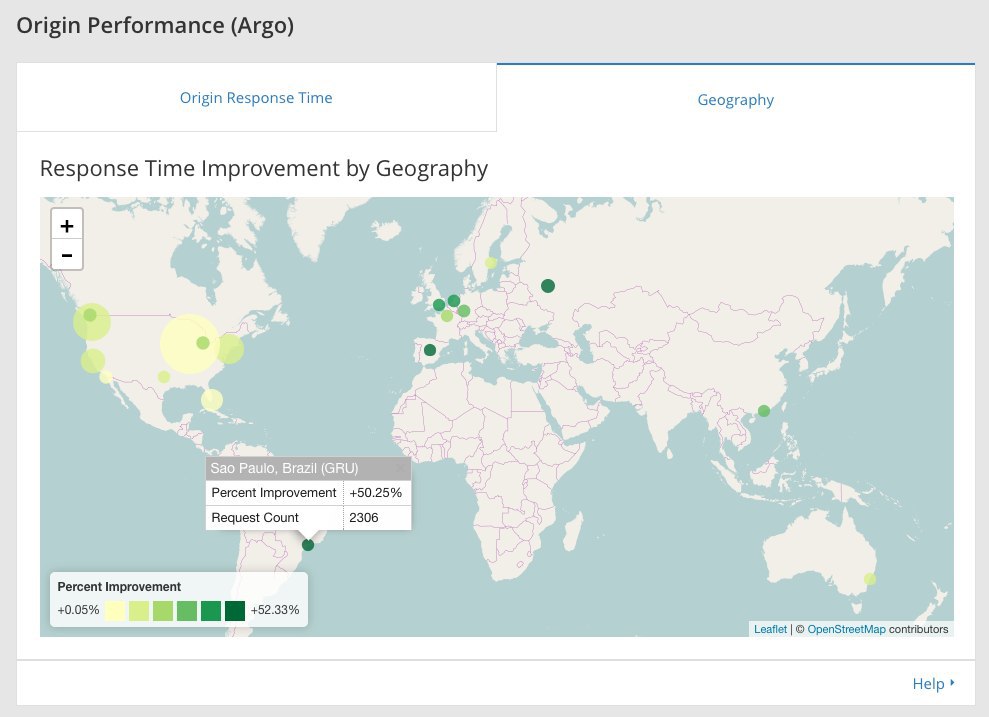Click Response Time Improvement by Geography heading
The height and width of the screenshot is (717, 989).
tap(264, 168)
